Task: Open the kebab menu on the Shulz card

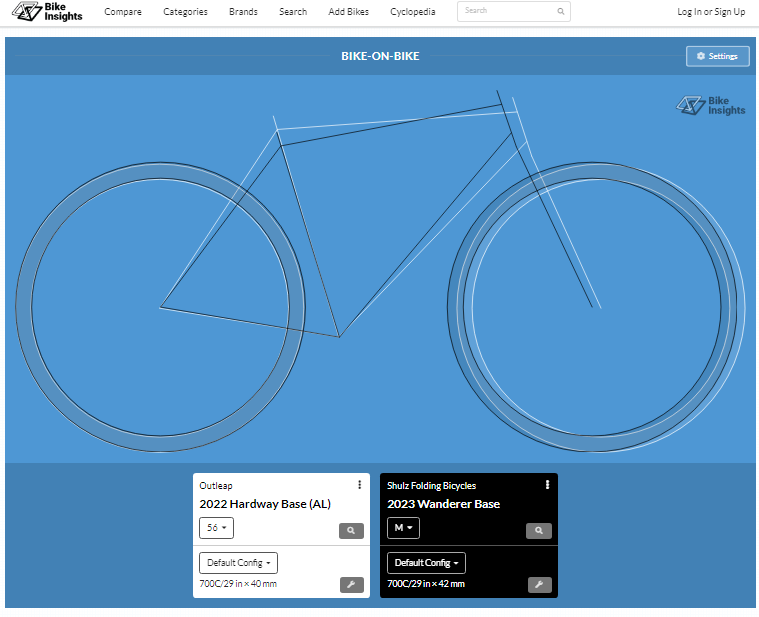Action: coord(547,484)
